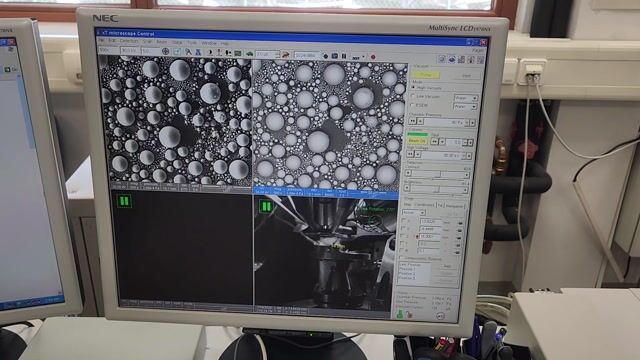Click the pause toolbar icon
Screen dimensions: 640x360
(x=344, y=56)
